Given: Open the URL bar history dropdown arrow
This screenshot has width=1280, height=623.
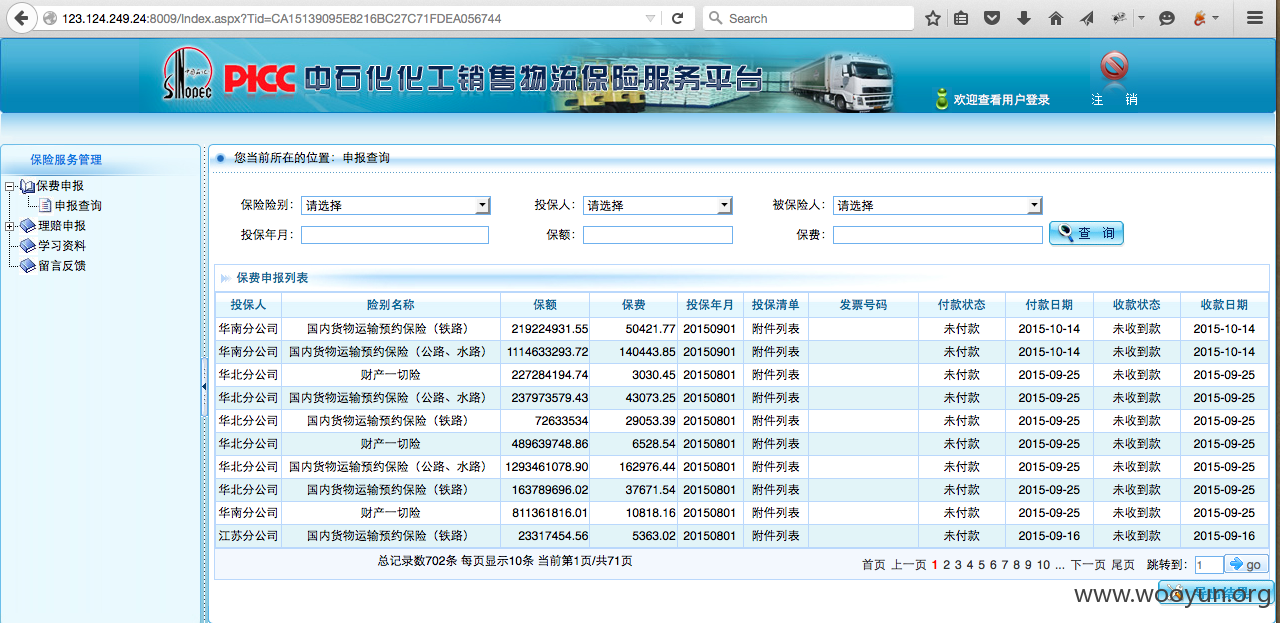Looking at the screenshot, I should (x=650, y=18).
